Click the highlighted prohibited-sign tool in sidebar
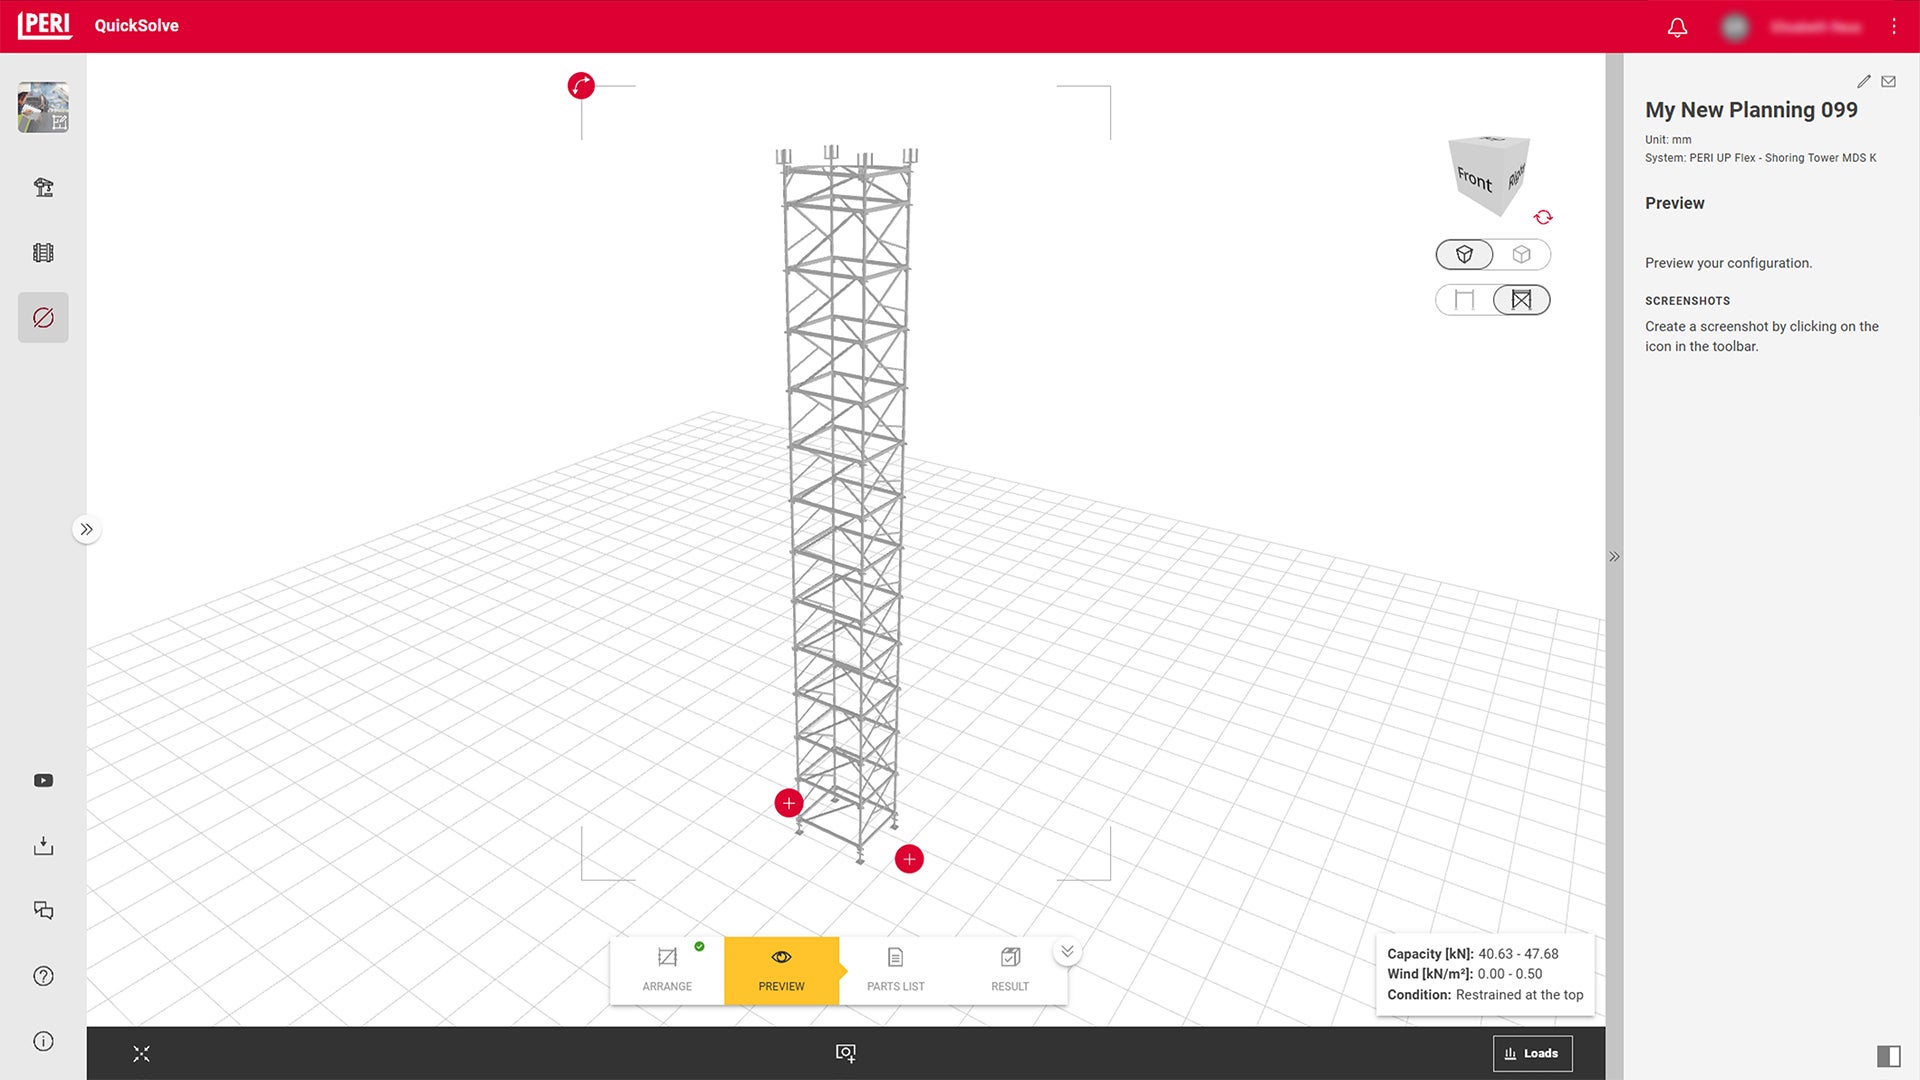Screen dimensions: 1920x1080 coord(43,317)
